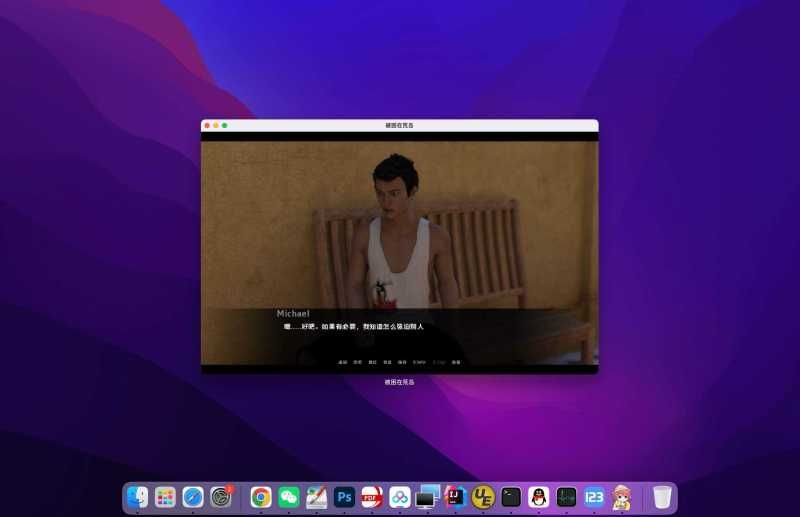This screenshot has width=800, height=517.
Task: Click the game window title text
Action: pos(399,125)
